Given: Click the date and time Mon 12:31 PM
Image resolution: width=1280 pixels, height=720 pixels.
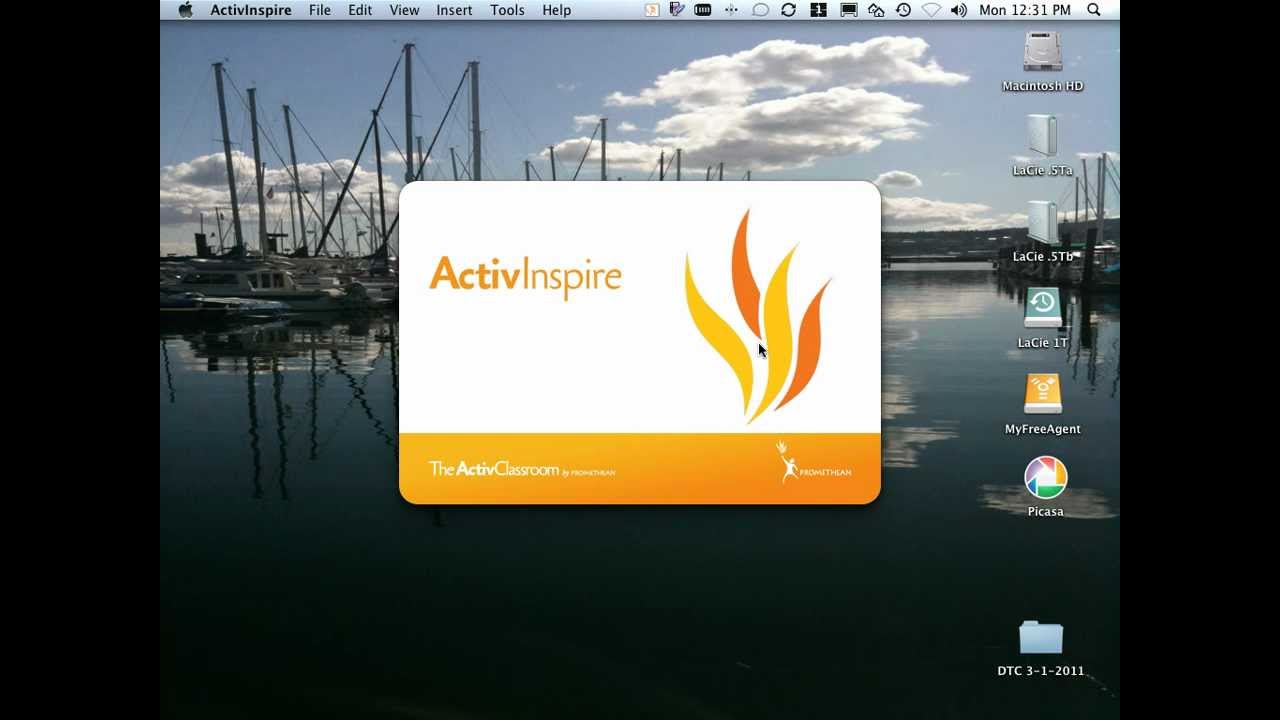Looking at the screenshot, I should [x=1025, y=10].
